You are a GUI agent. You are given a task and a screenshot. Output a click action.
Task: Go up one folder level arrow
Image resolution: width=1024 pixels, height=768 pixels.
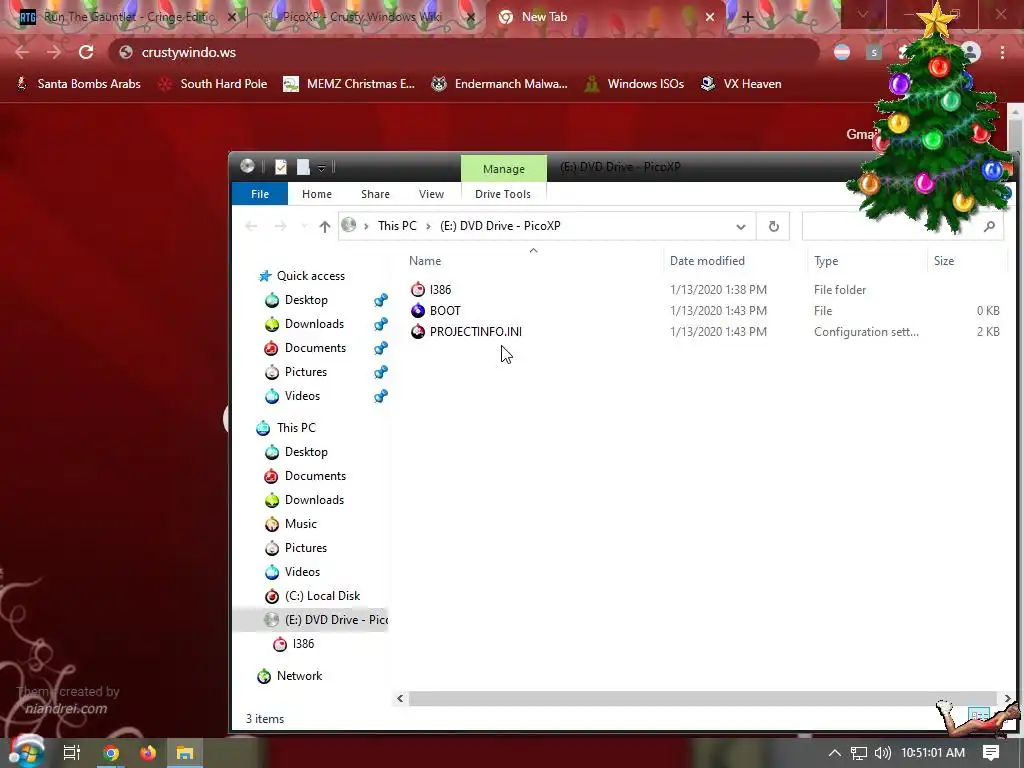click(x=325, y=227)
